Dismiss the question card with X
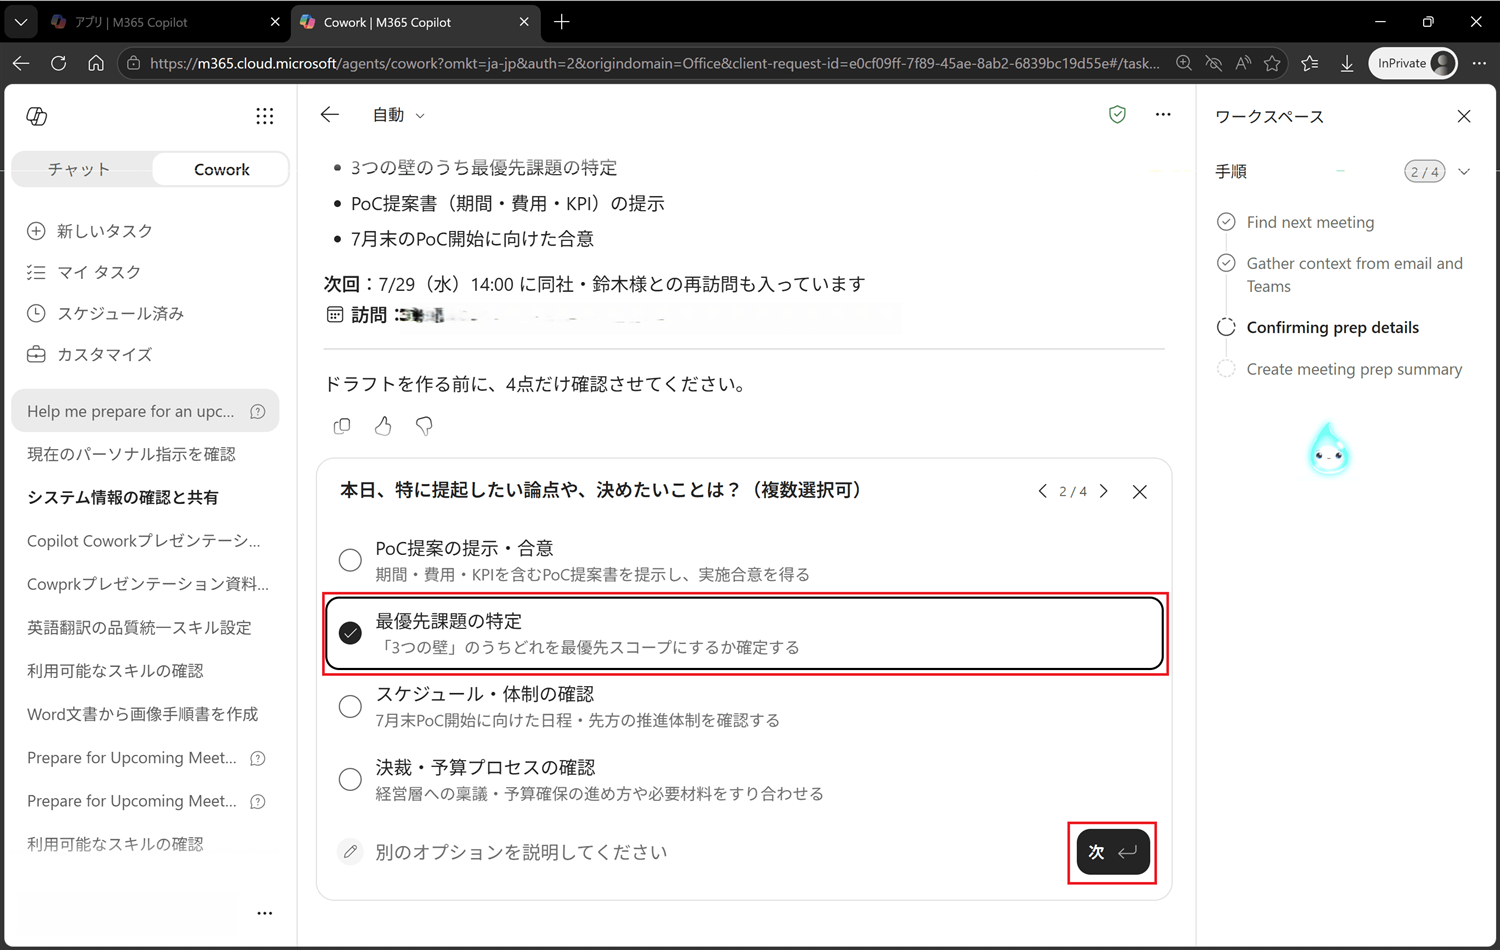The height and width of the screenshot is (950, 1500). (x=1139, y=492)
